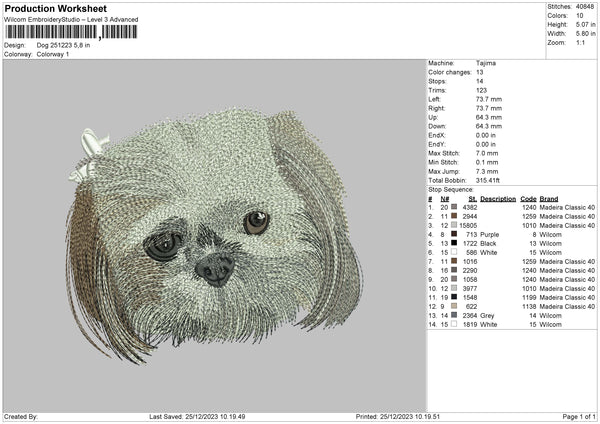Pick the Grey color swatch in stop 13
The width and height of the screenshot is (600, 424).
(x=454, y=315)
